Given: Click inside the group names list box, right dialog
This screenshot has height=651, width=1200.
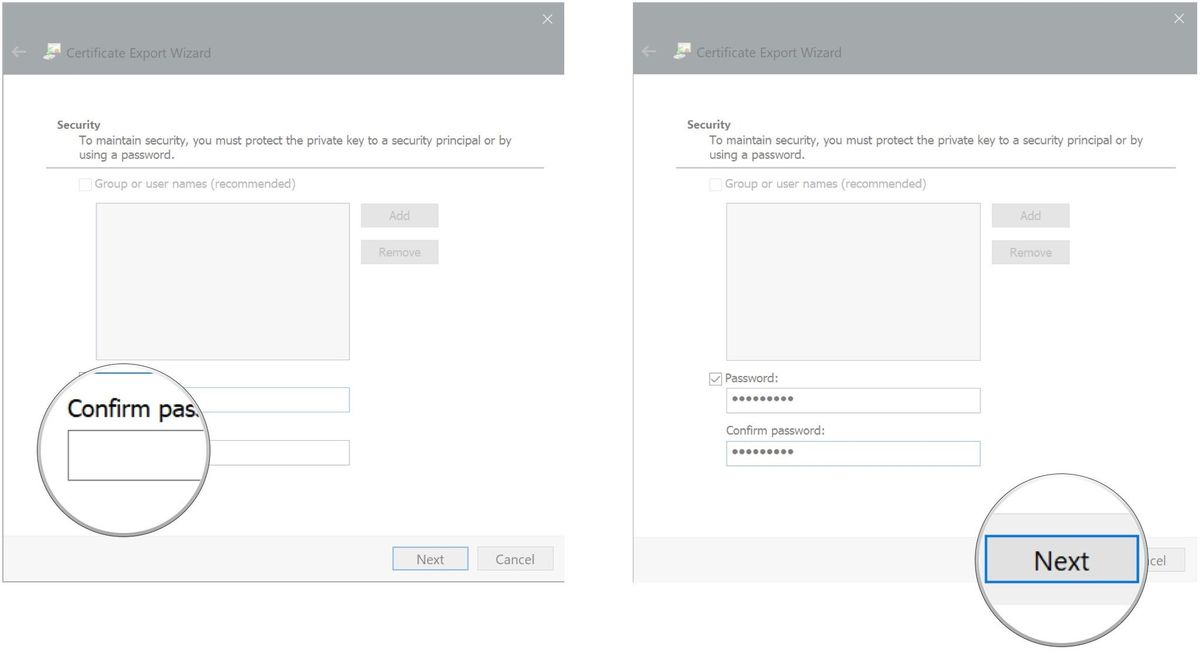Looking at the screenshot, I should click(852, 280).
